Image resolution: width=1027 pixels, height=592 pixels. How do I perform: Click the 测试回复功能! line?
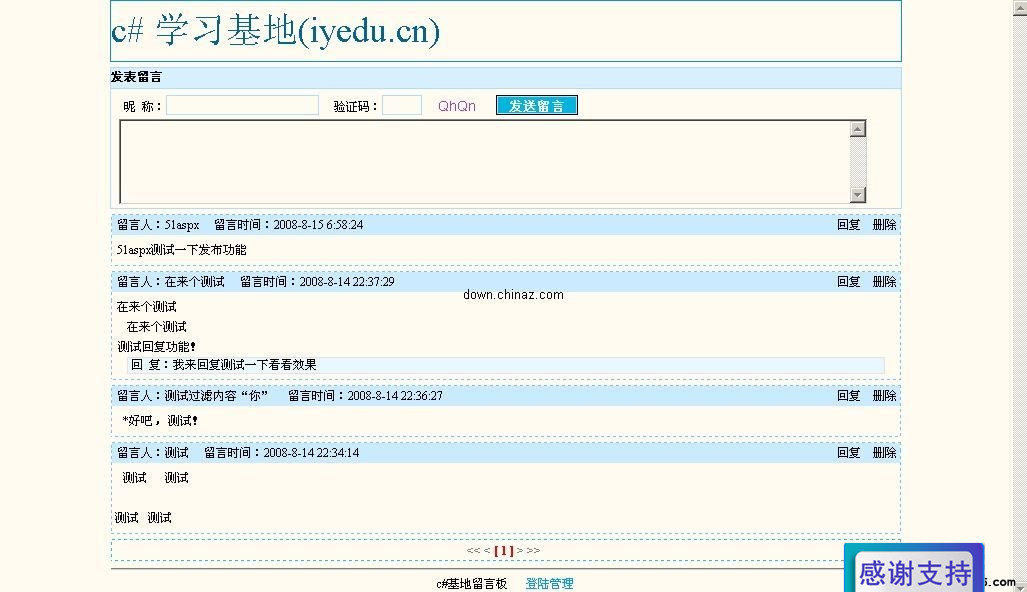[x=157, y=346]
